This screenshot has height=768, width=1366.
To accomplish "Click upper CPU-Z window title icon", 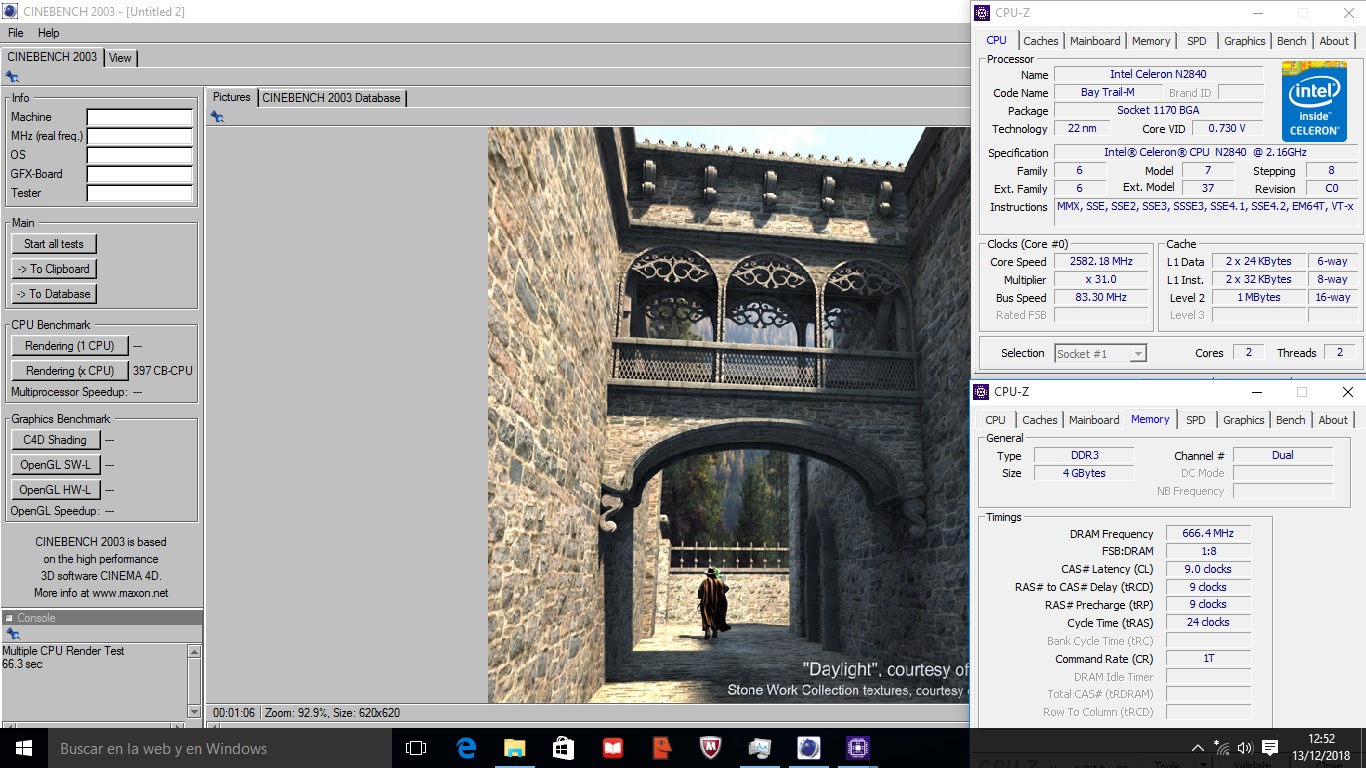I will point(981,13).
